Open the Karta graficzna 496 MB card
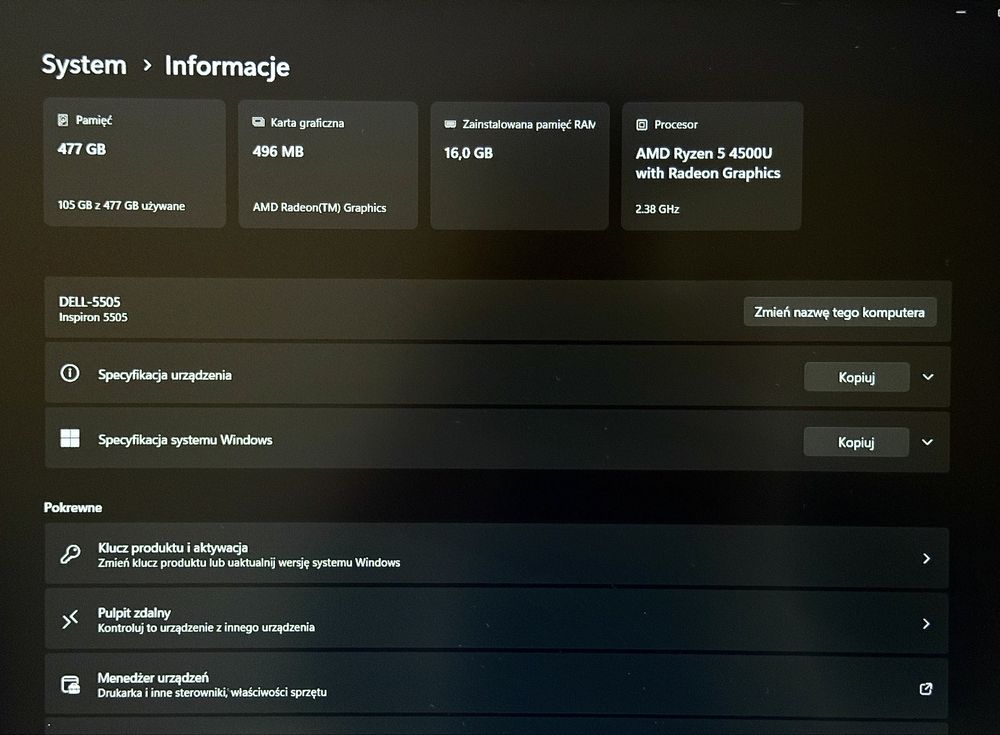 click(x=328, y=165)
